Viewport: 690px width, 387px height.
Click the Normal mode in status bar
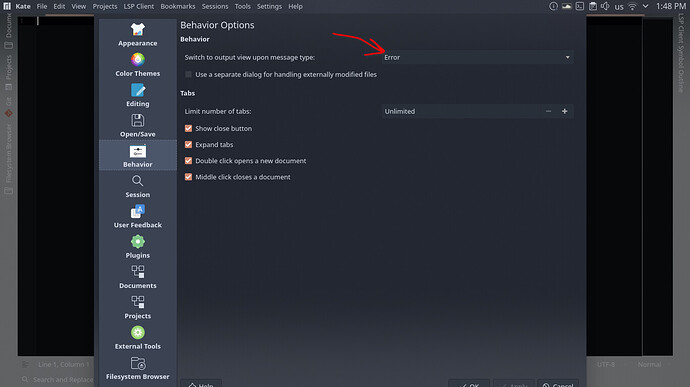(x=650, y=365)
